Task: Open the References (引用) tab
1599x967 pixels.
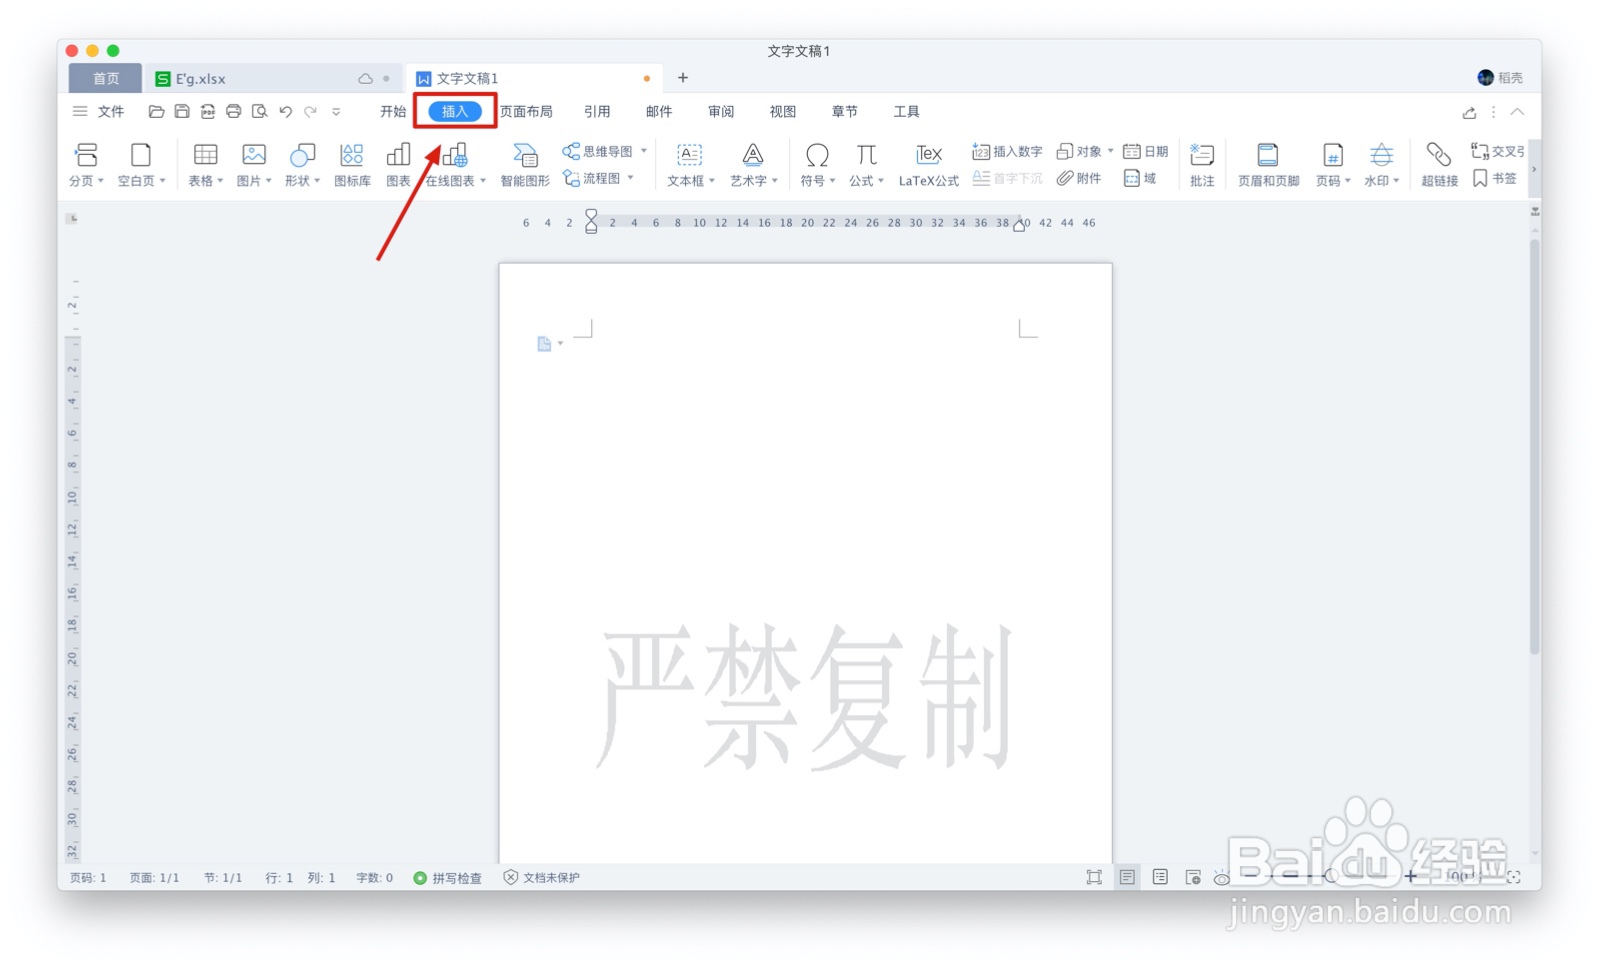Action: (597, 111)
